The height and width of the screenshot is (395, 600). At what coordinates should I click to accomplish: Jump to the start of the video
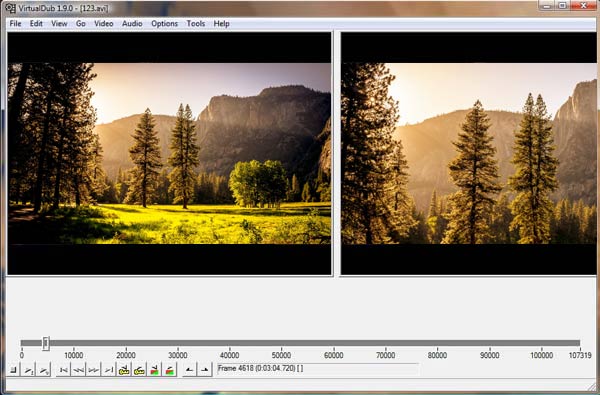[x=64, y=370]
